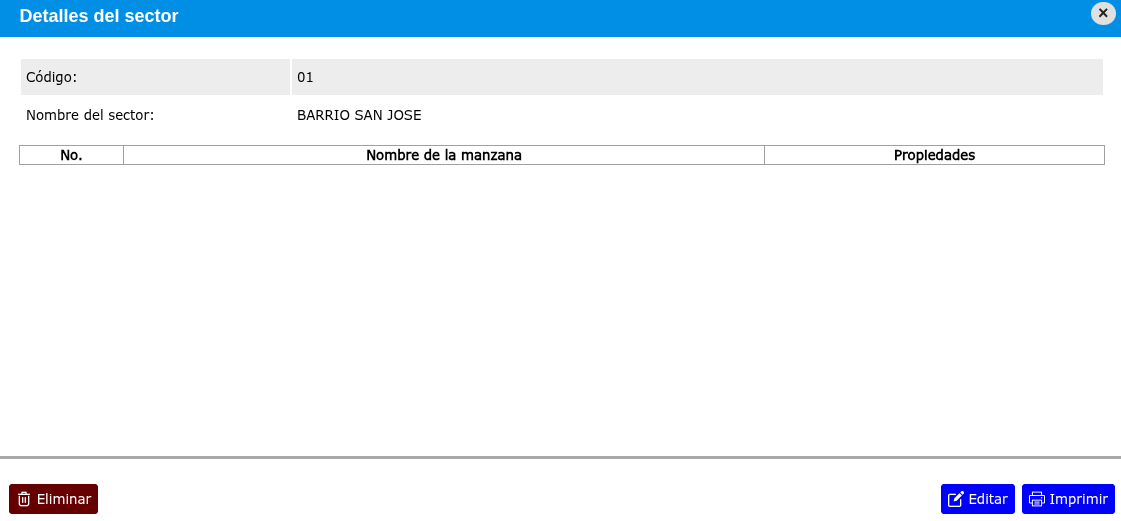Click the empty gray area of the Código row
The image size is (1121, 521).
(700, 77)
